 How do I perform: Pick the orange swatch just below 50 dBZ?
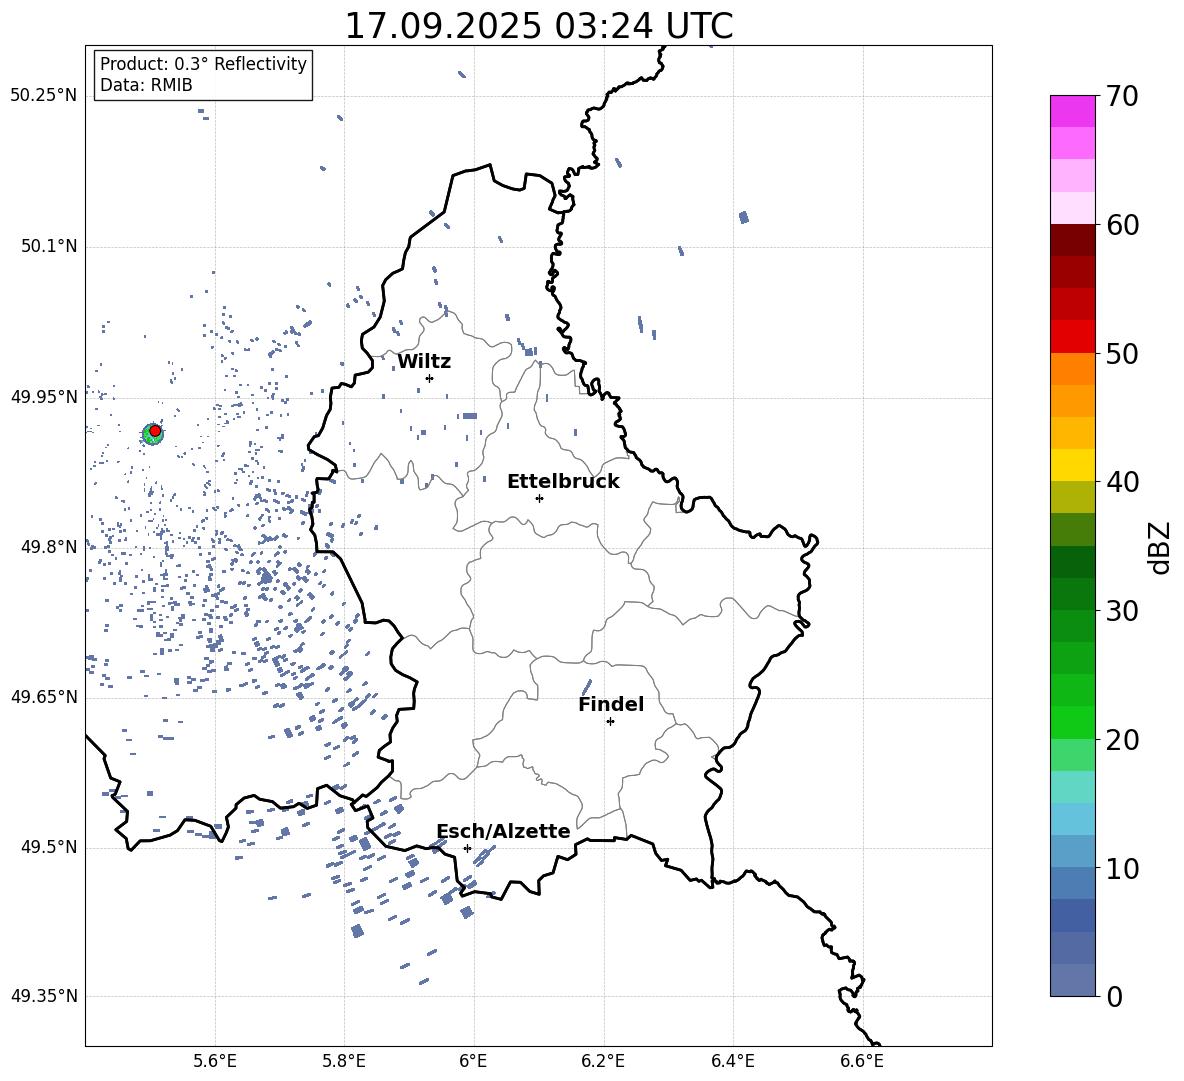tap(1073, 369)
